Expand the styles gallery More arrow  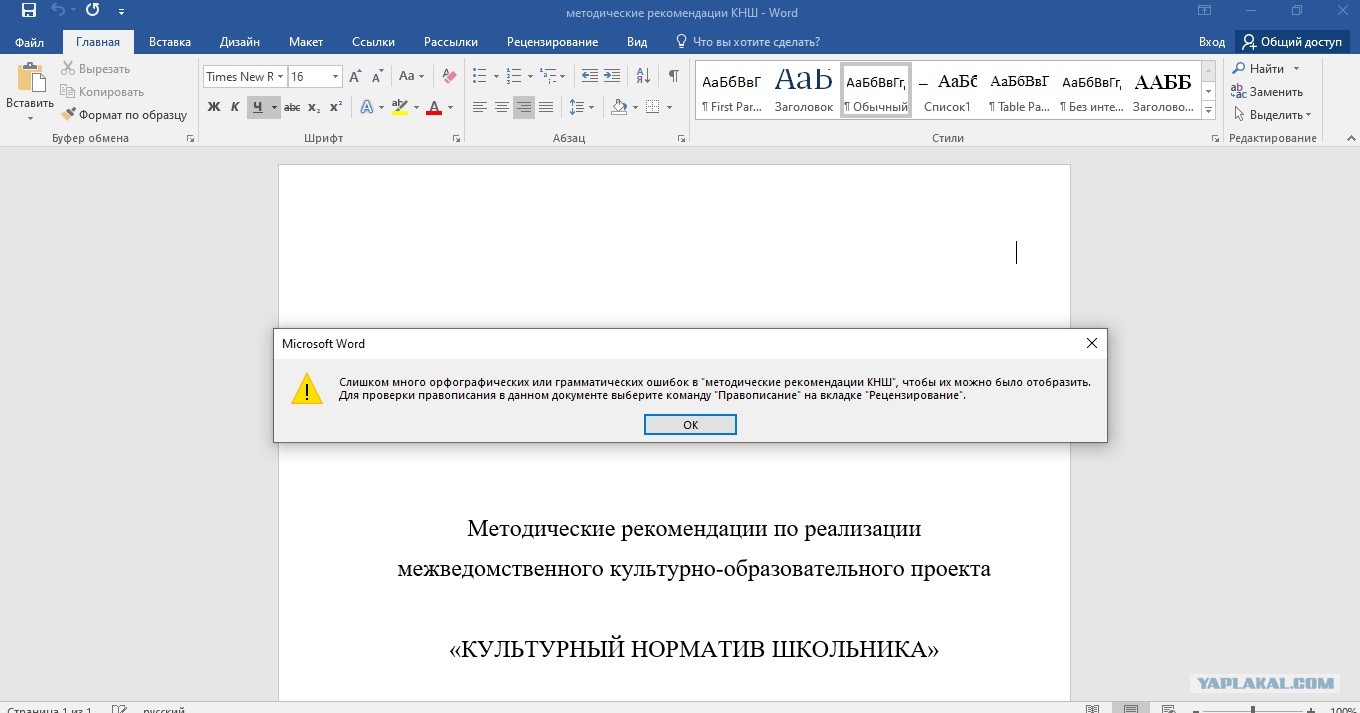click(1208, 109)
